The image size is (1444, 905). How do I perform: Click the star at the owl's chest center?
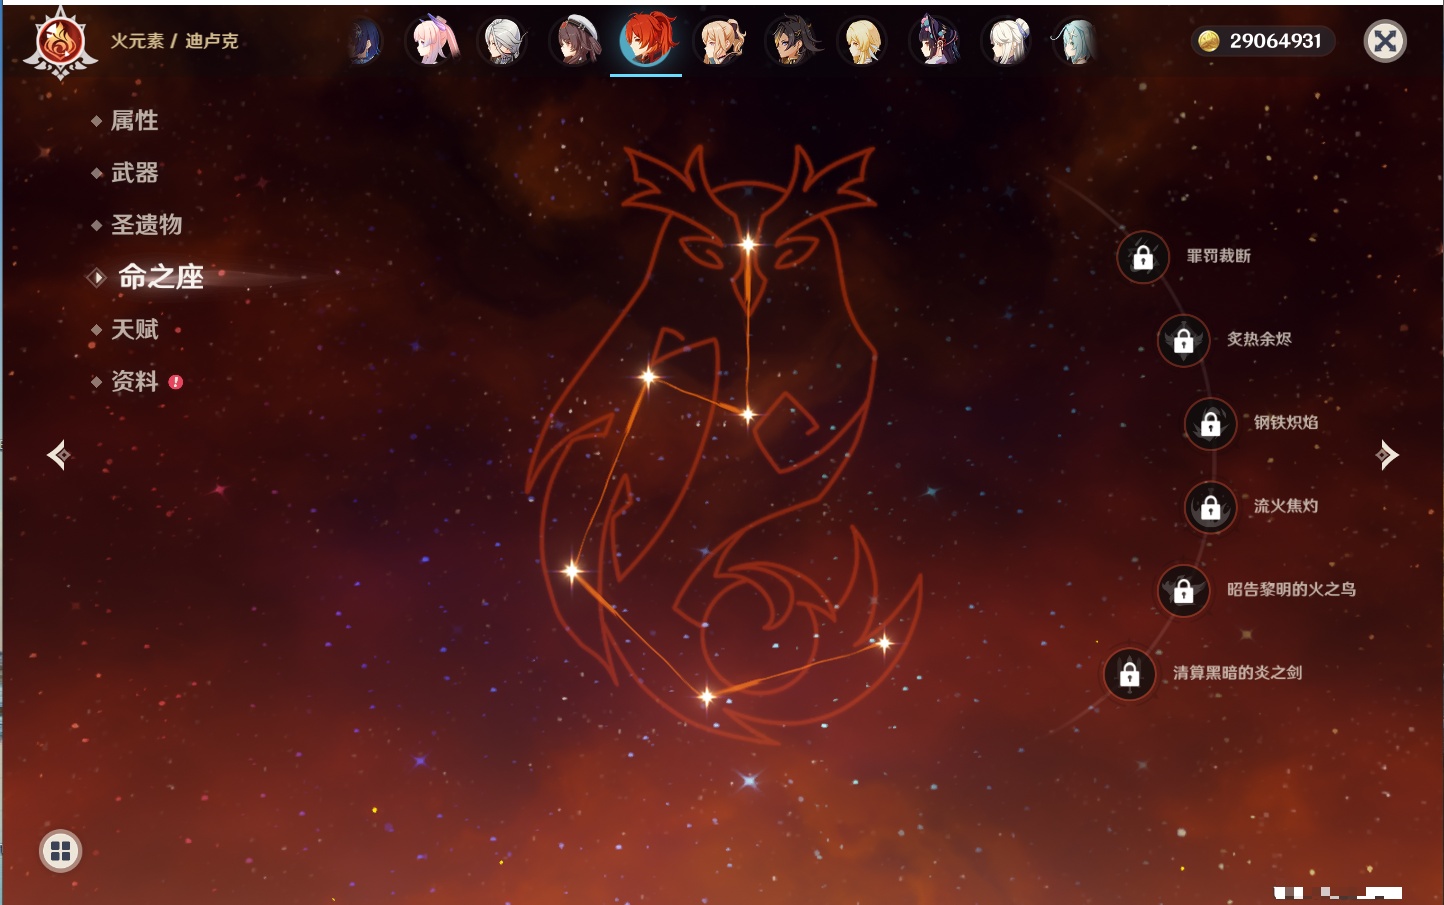click(748, 414)
